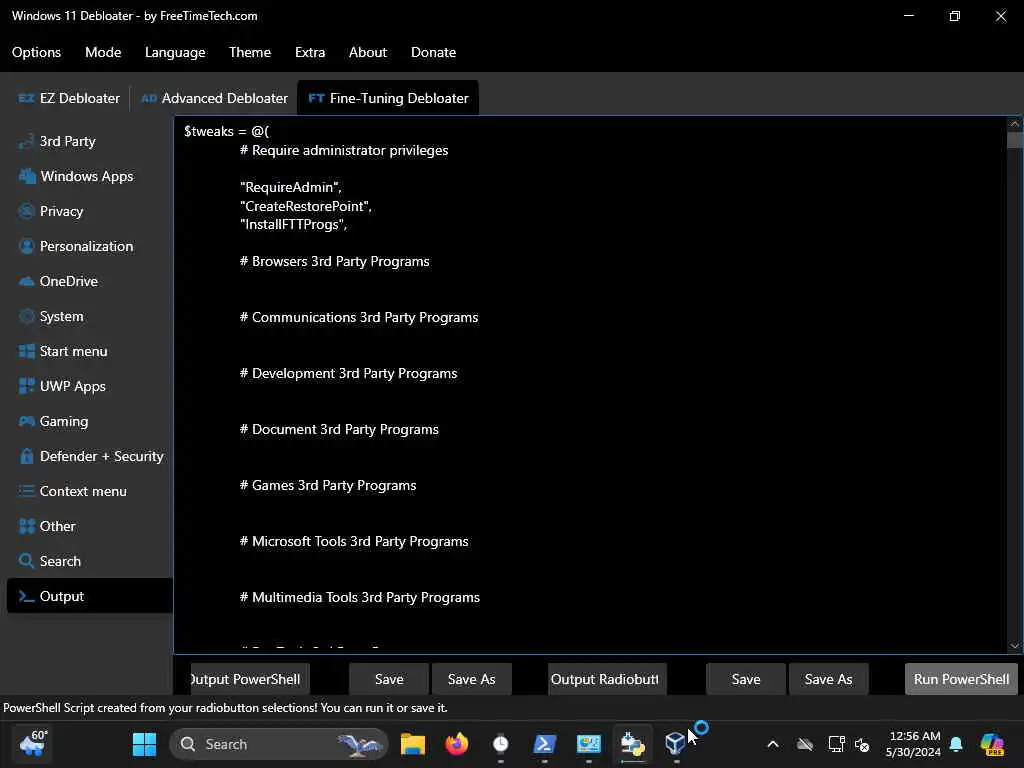This screenshot has width=1024, height=768.
Task: Click the output scrollbar thumb
Action: tap(1014, 140)
